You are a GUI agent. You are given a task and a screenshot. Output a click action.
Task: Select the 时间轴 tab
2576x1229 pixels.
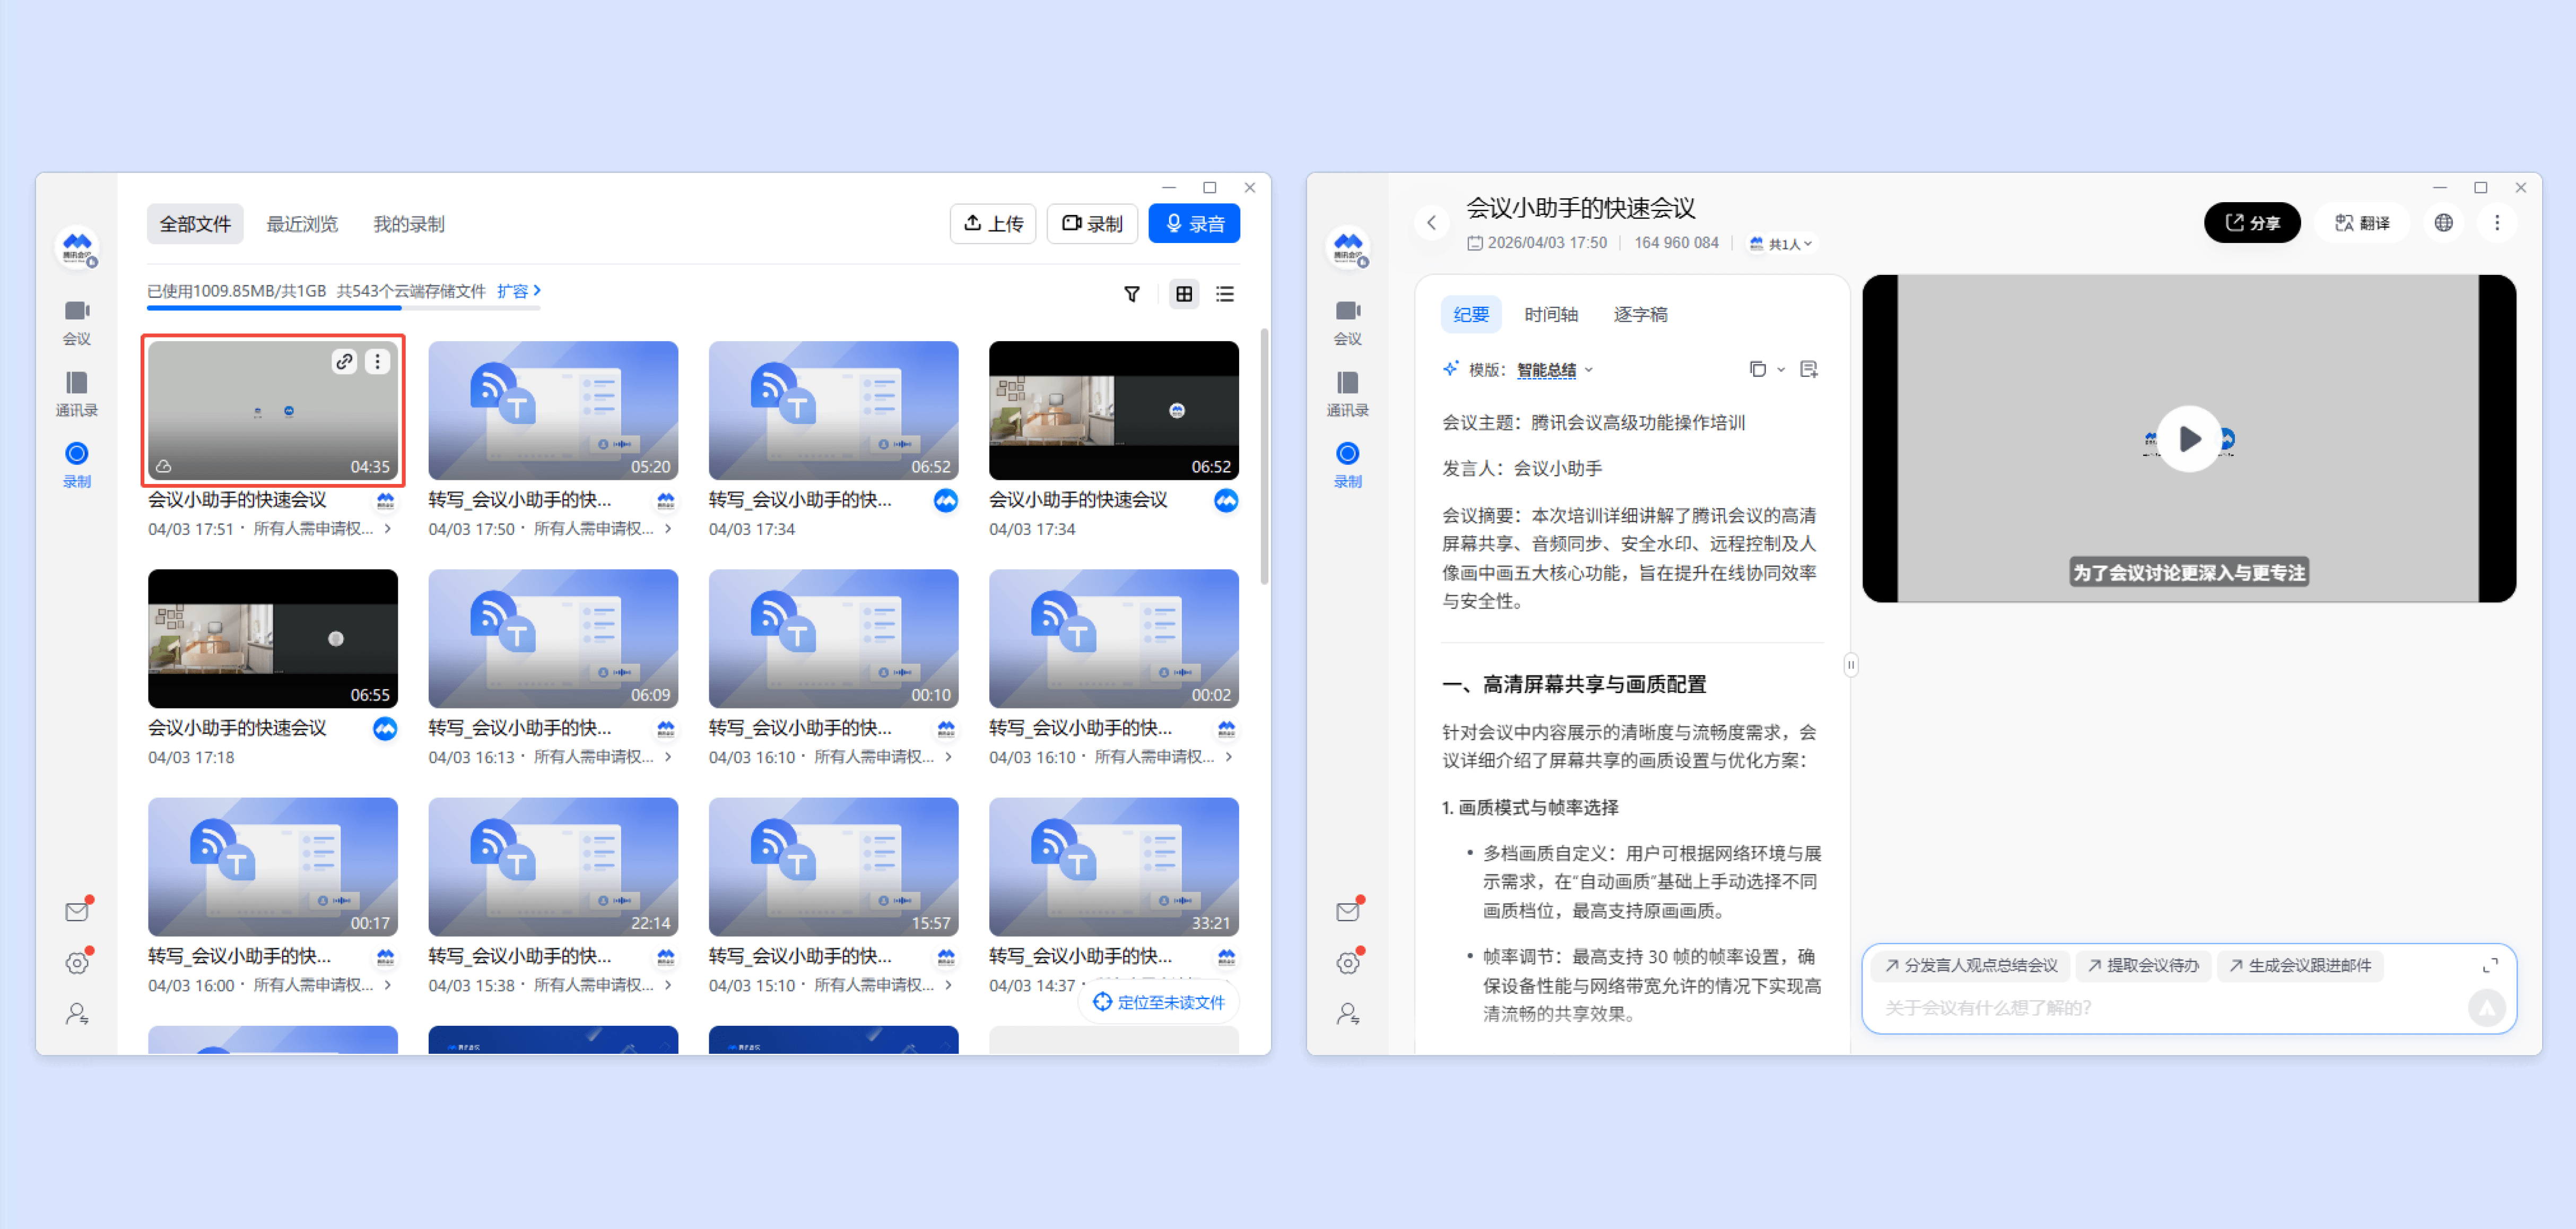(1550, 314)
